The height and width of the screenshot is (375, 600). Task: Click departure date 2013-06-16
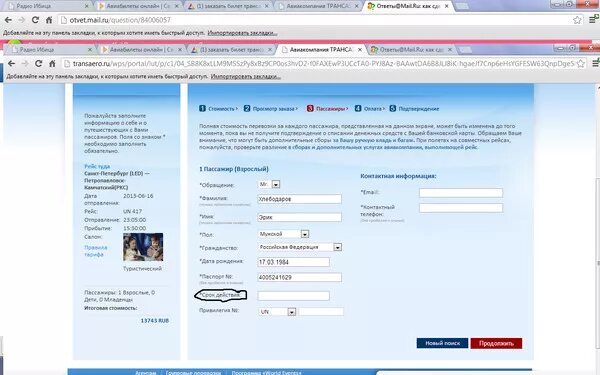138,196
